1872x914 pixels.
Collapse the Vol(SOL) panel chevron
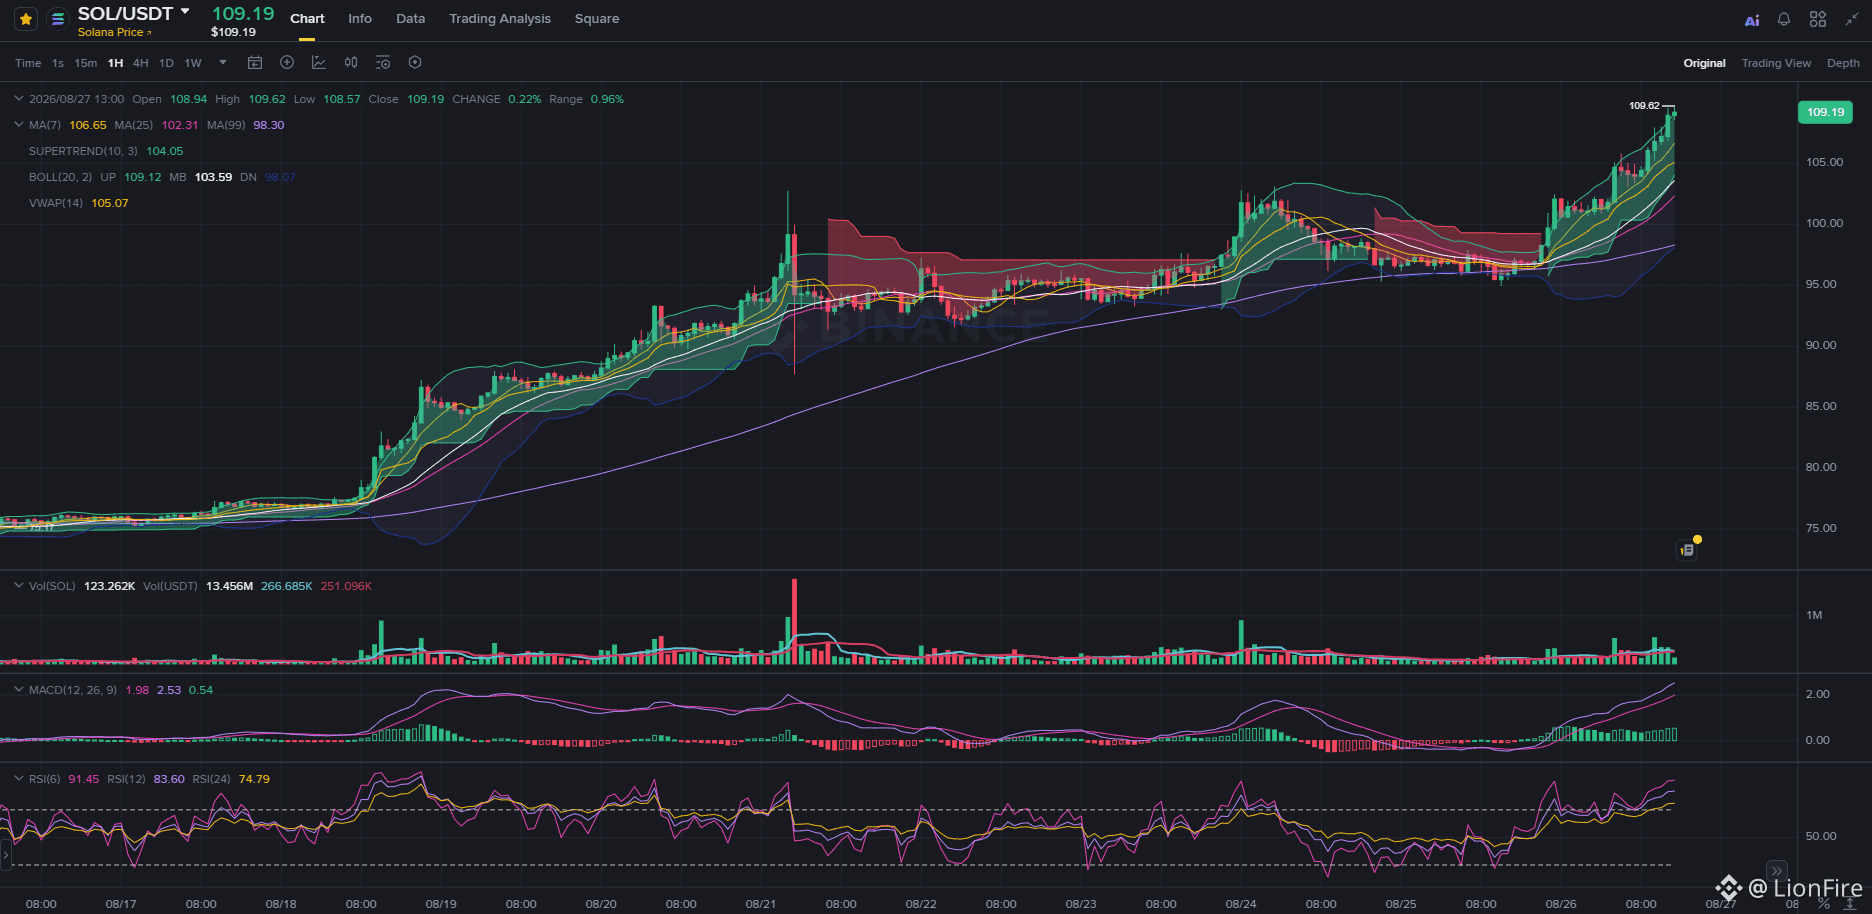[x=18, y=585]
